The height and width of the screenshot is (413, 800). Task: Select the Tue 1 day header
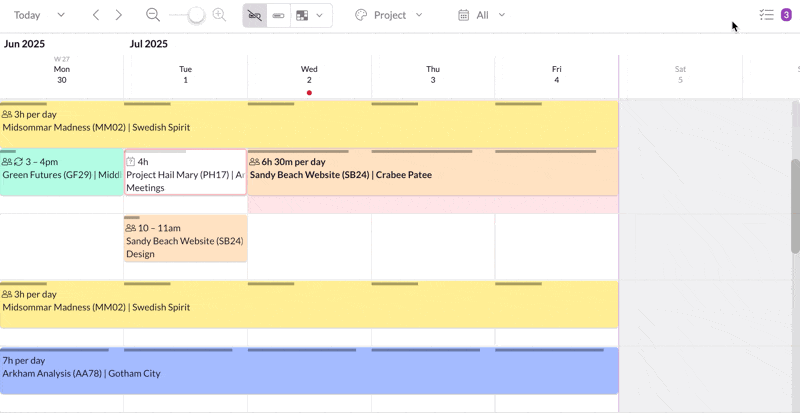click(x=185, y=75)
